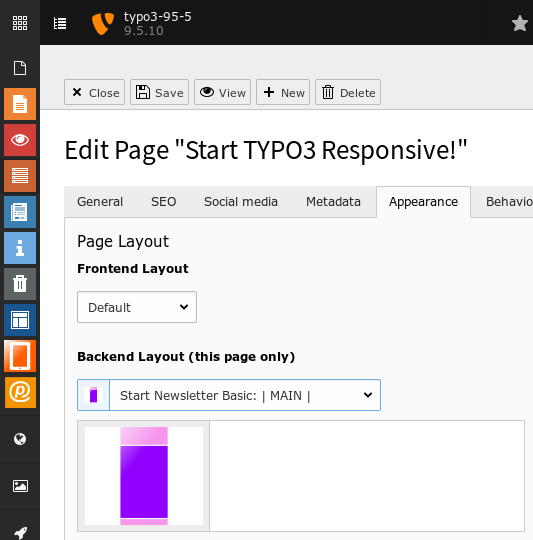The width and height of the screenshot is (533, 540).
Task: Switch to the SEO tab
Action: pyautogui.click(x=164, y=202)
